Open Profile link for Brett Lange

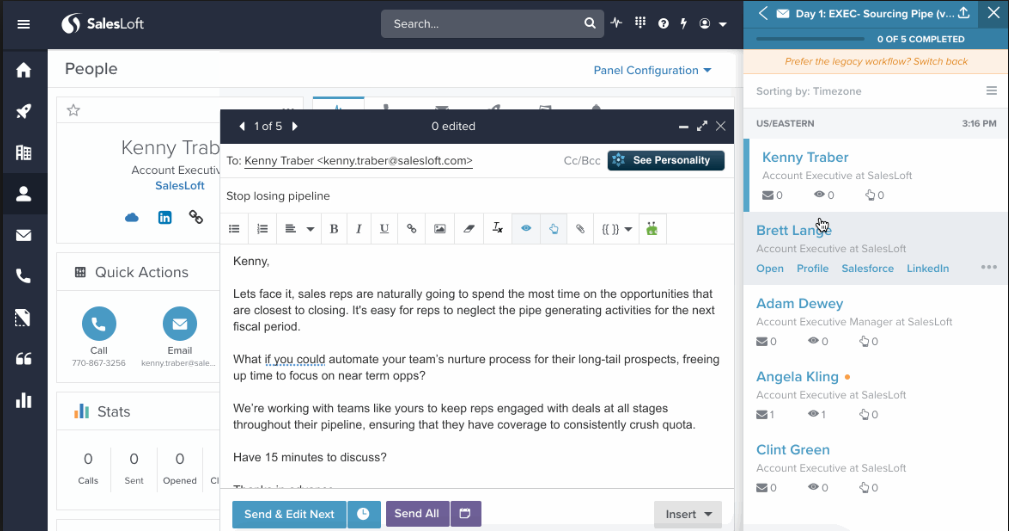click(812, 268)
